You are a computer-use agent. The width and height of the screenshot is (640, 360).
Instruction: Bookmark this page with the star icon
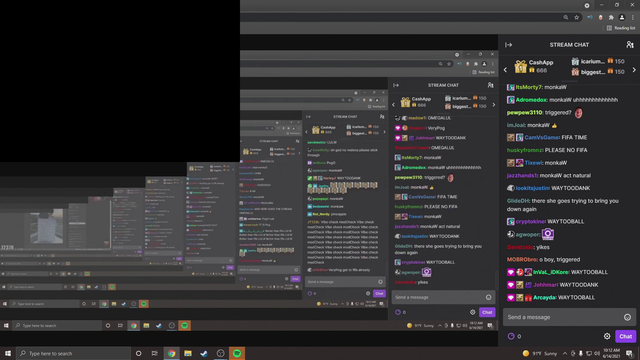click(x=577, y=18)
